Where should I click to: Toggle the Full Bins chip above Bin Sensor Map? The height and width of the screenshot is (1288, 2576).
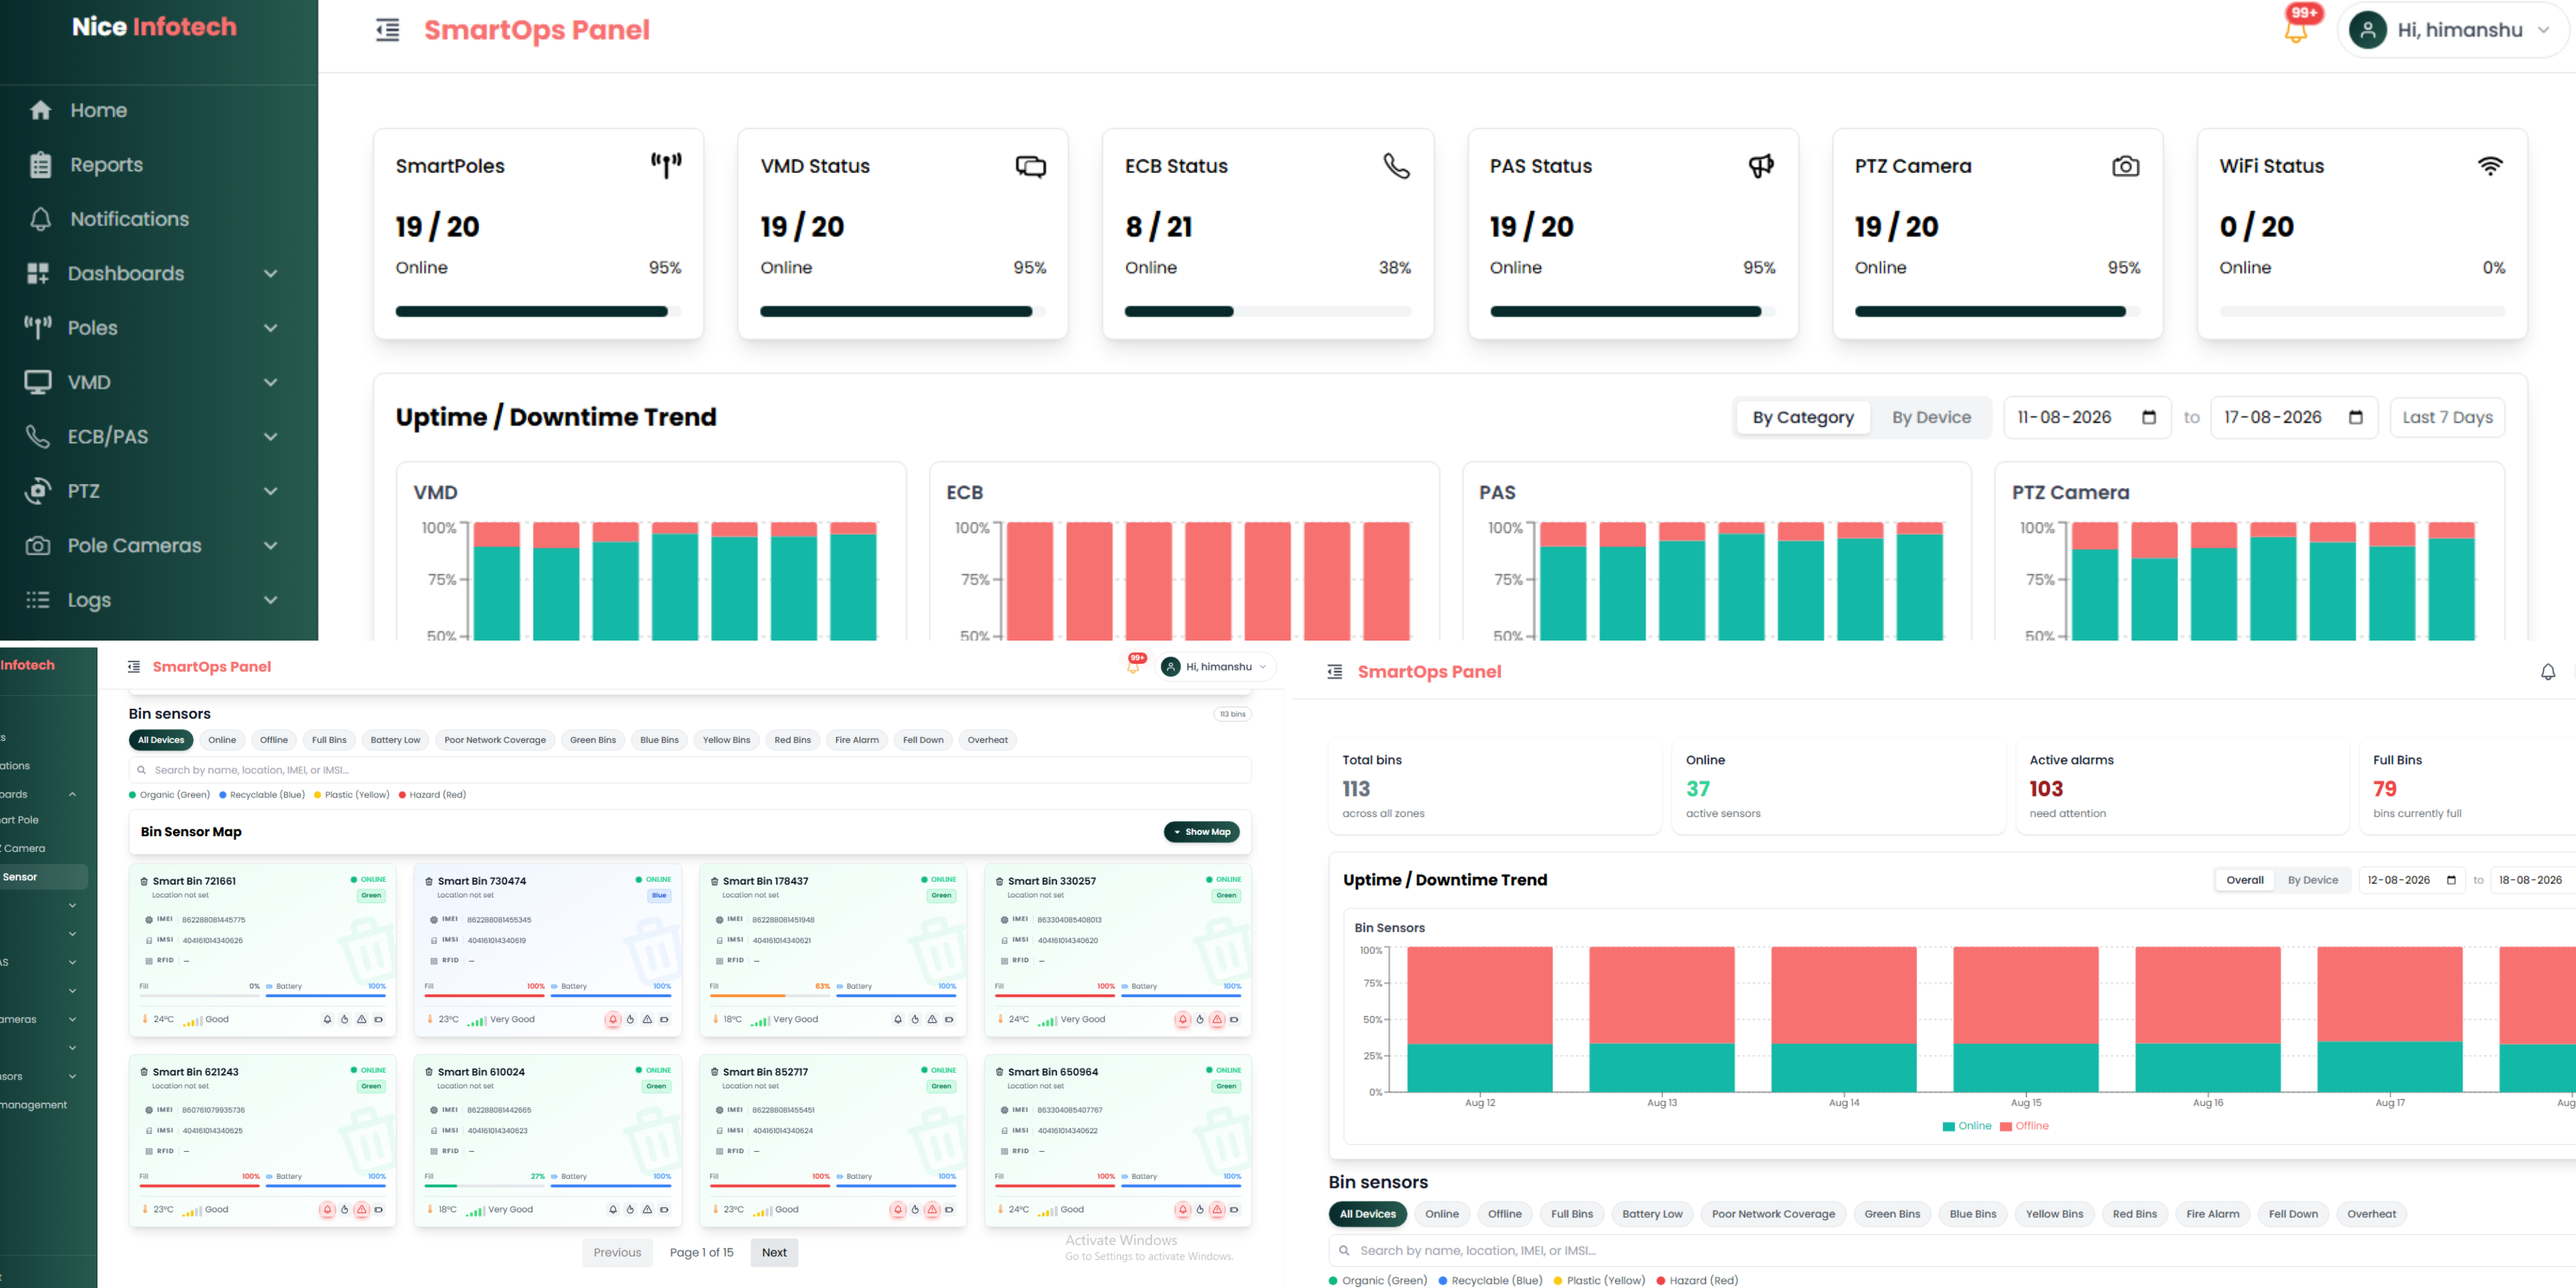[x=329, y=740]
